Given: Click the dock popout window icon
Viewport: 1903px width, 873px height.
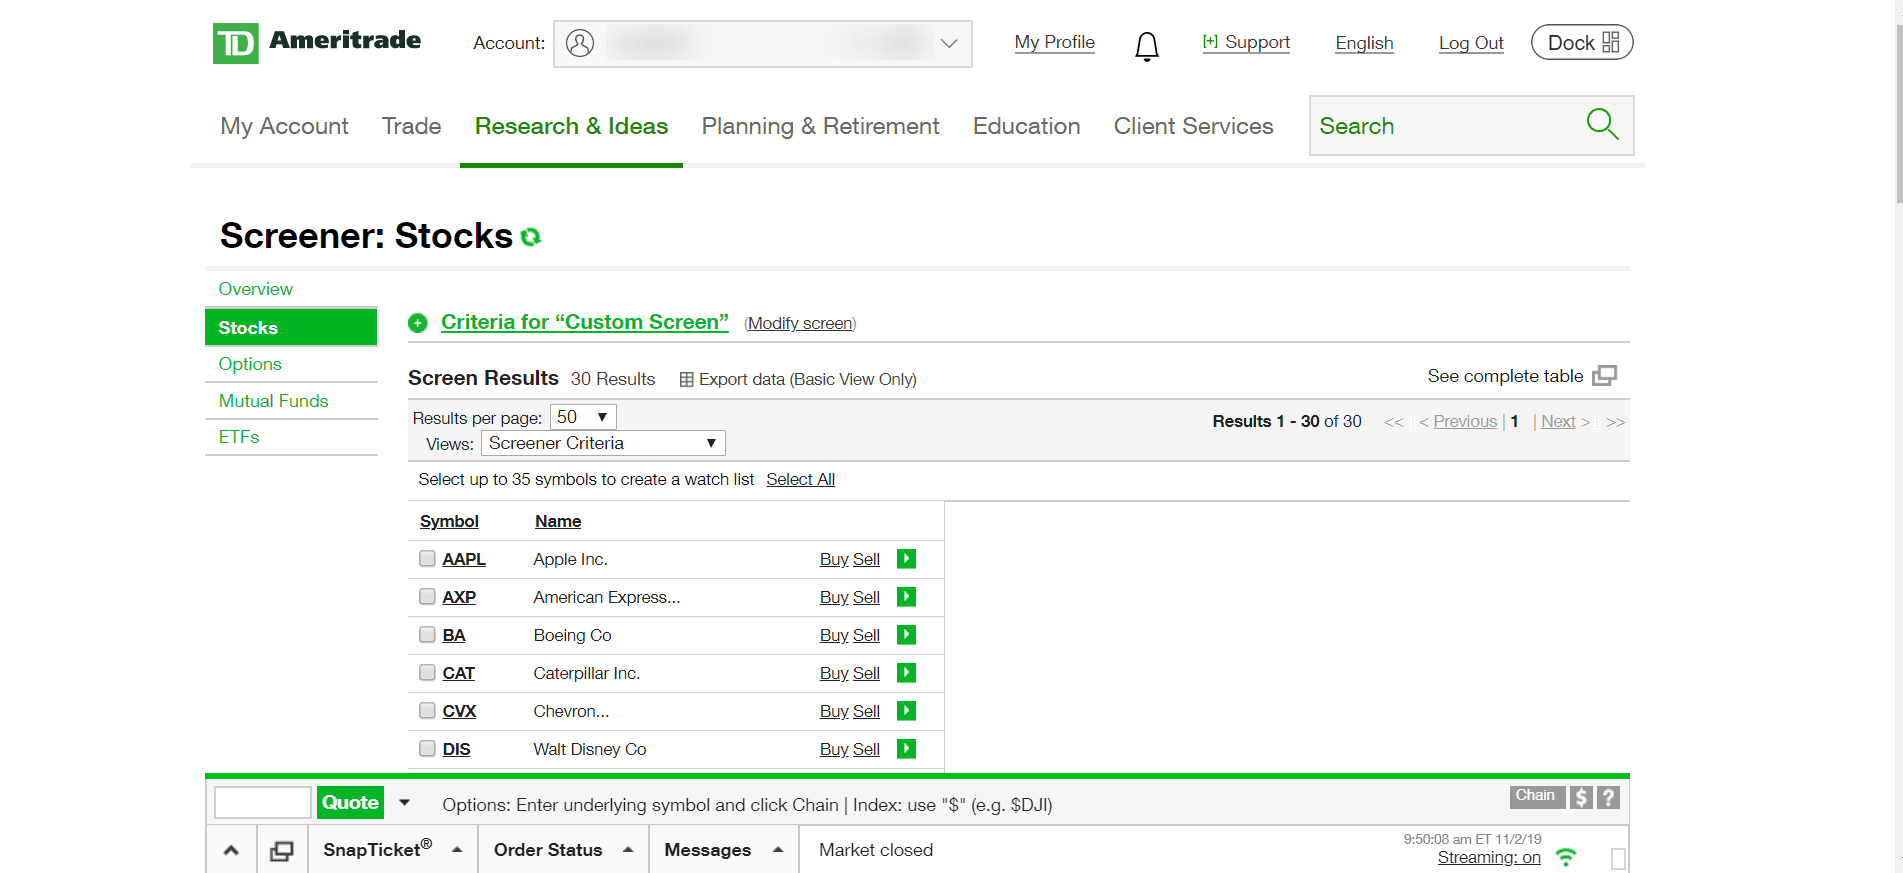Looking at the screenshot, I should point(282,850).
